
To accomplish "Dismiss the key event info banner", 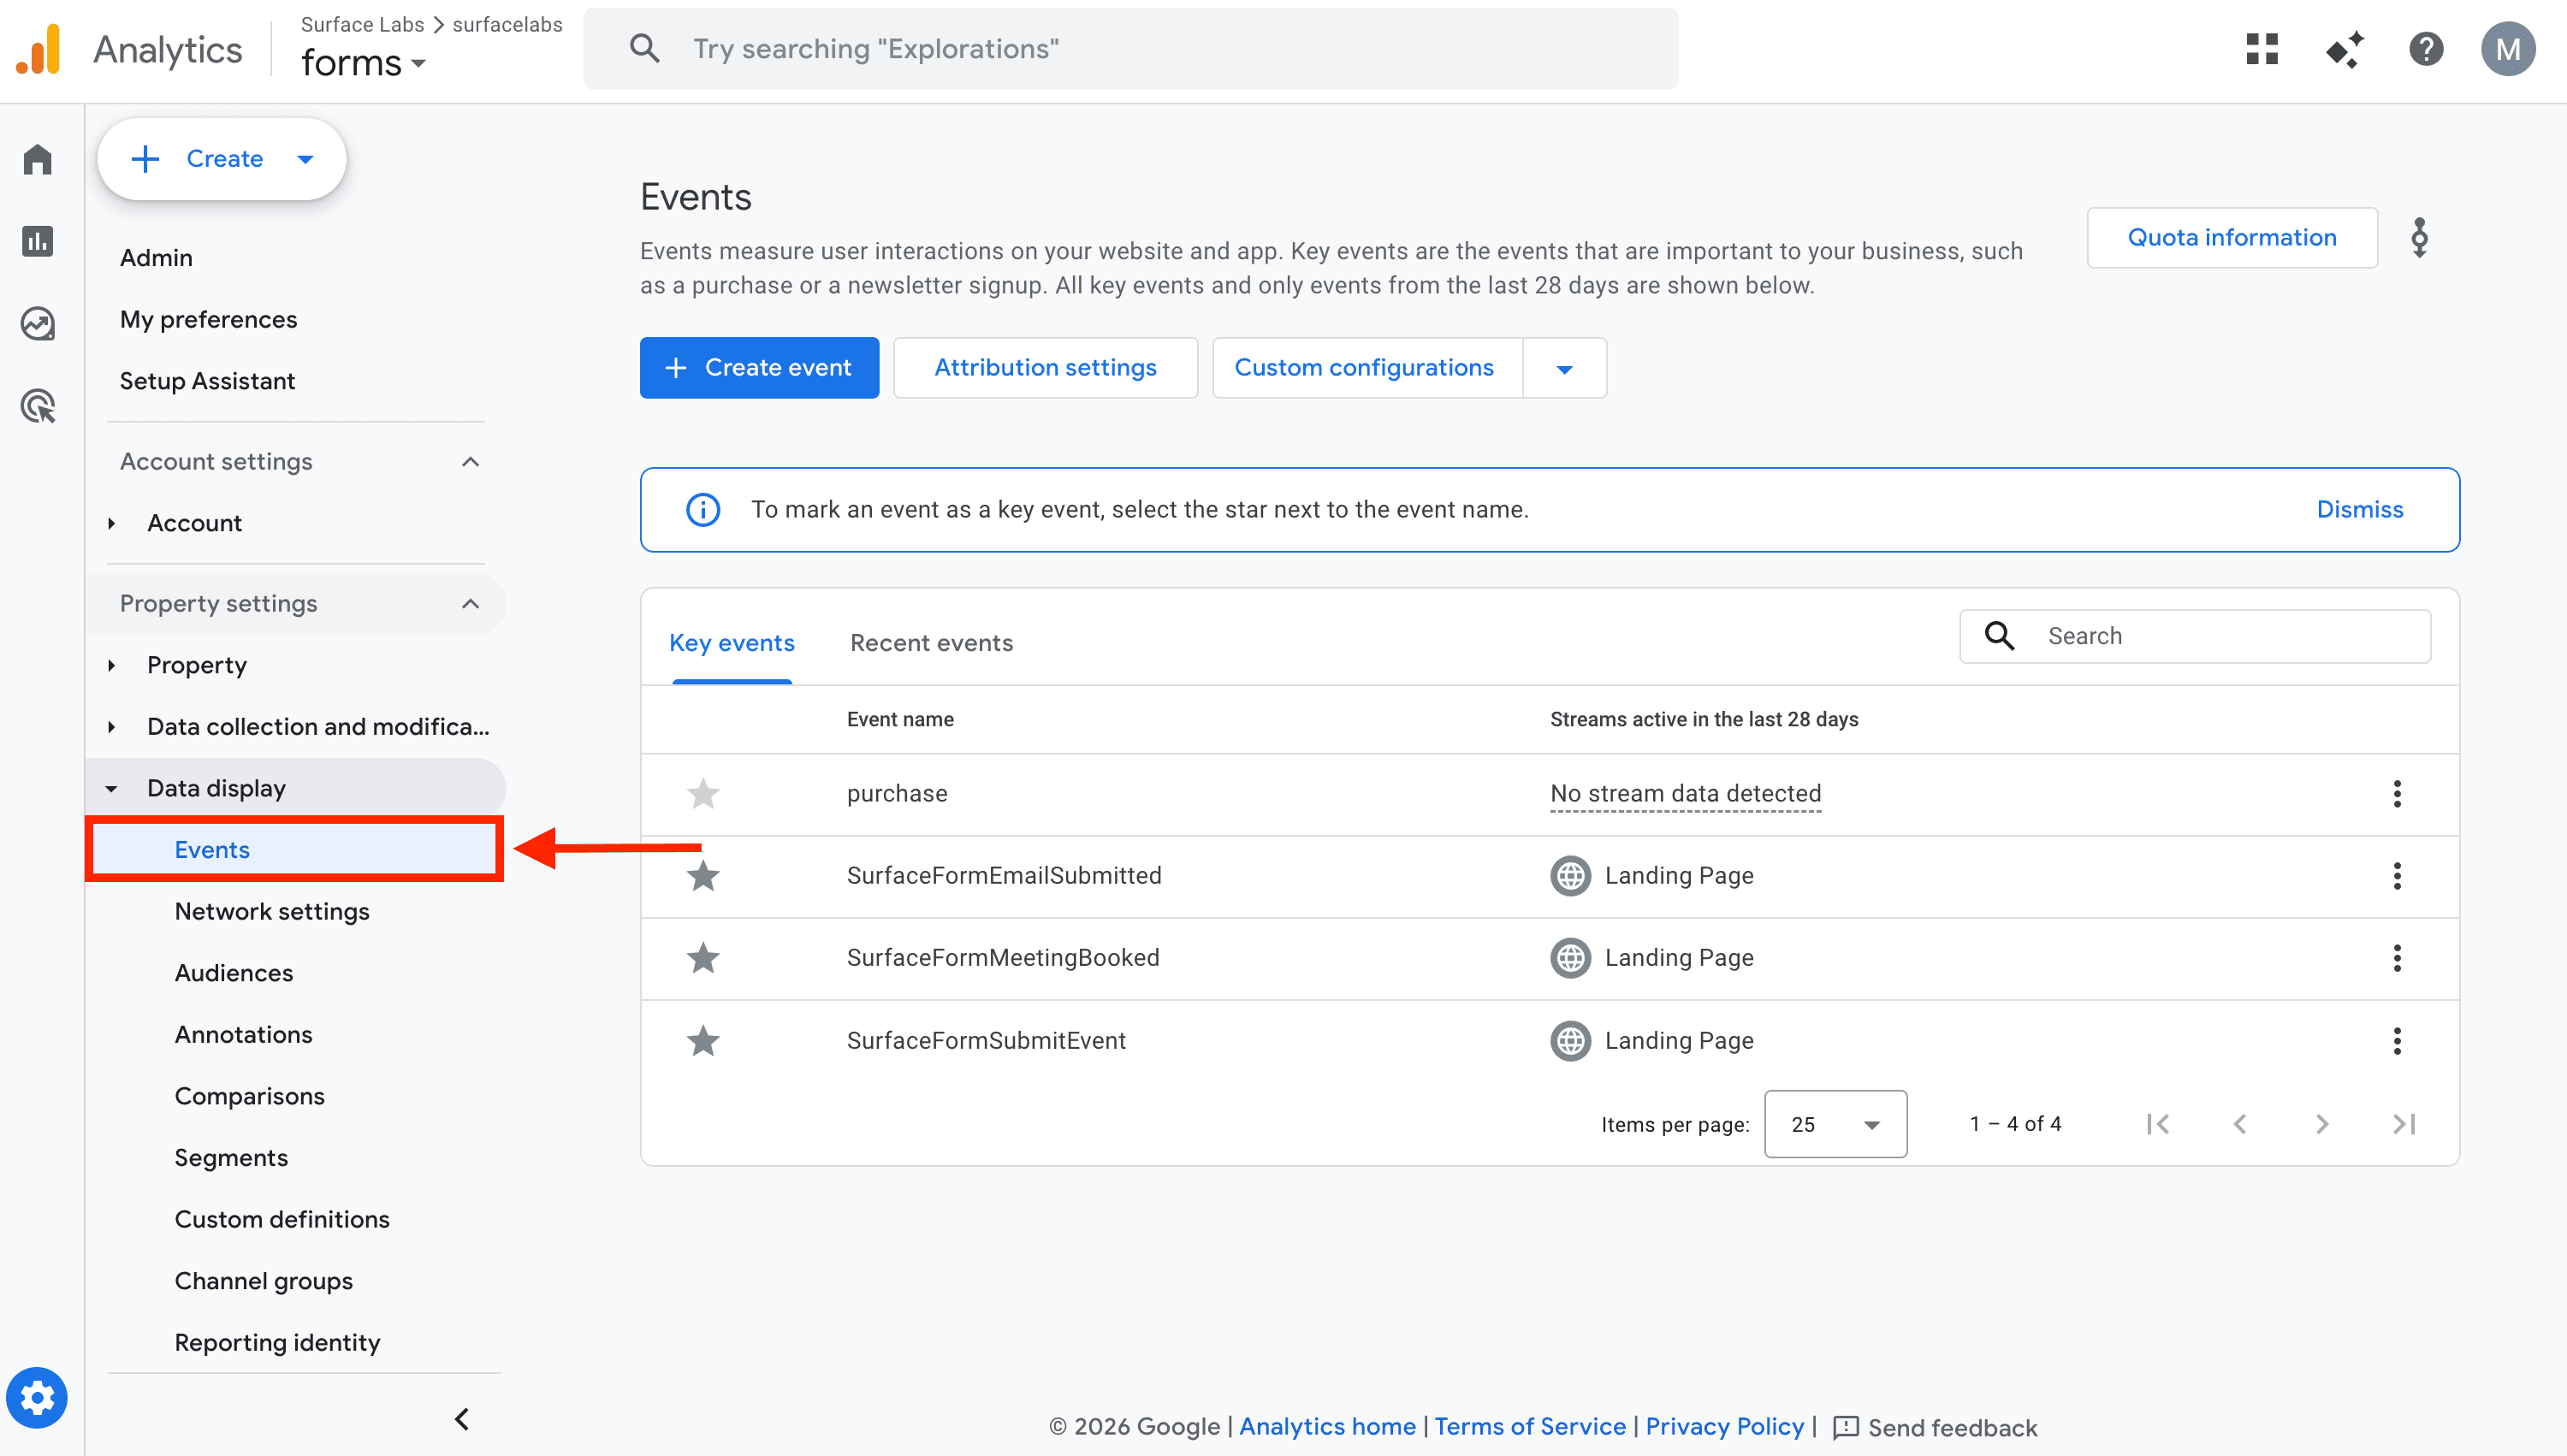I will coord(2360,509).
